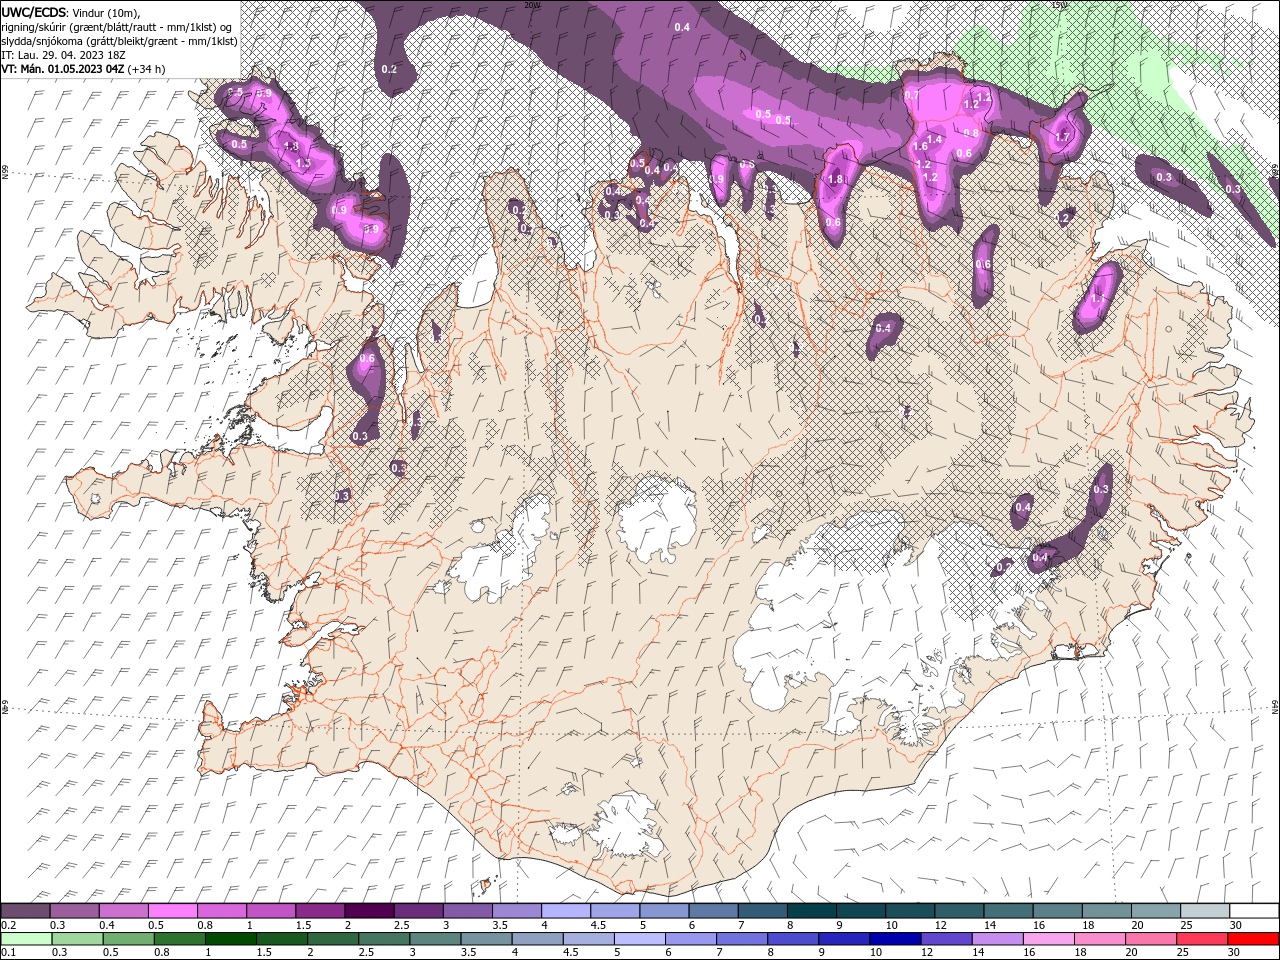Click the darkest purple upper swatch between 2 and 2.5
The image size is (1280, 960).
click(369, 911)
